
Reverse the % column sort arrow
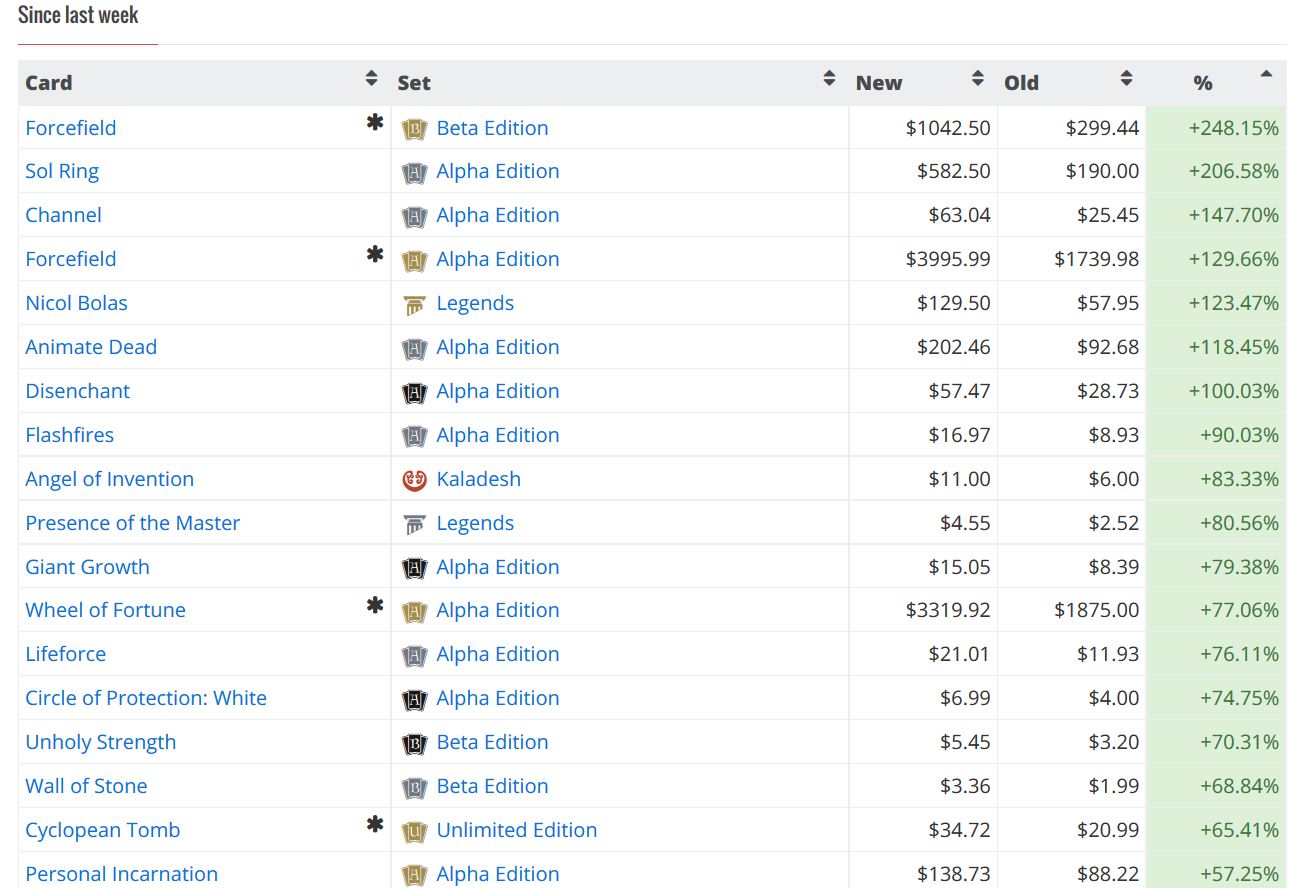1266,75
